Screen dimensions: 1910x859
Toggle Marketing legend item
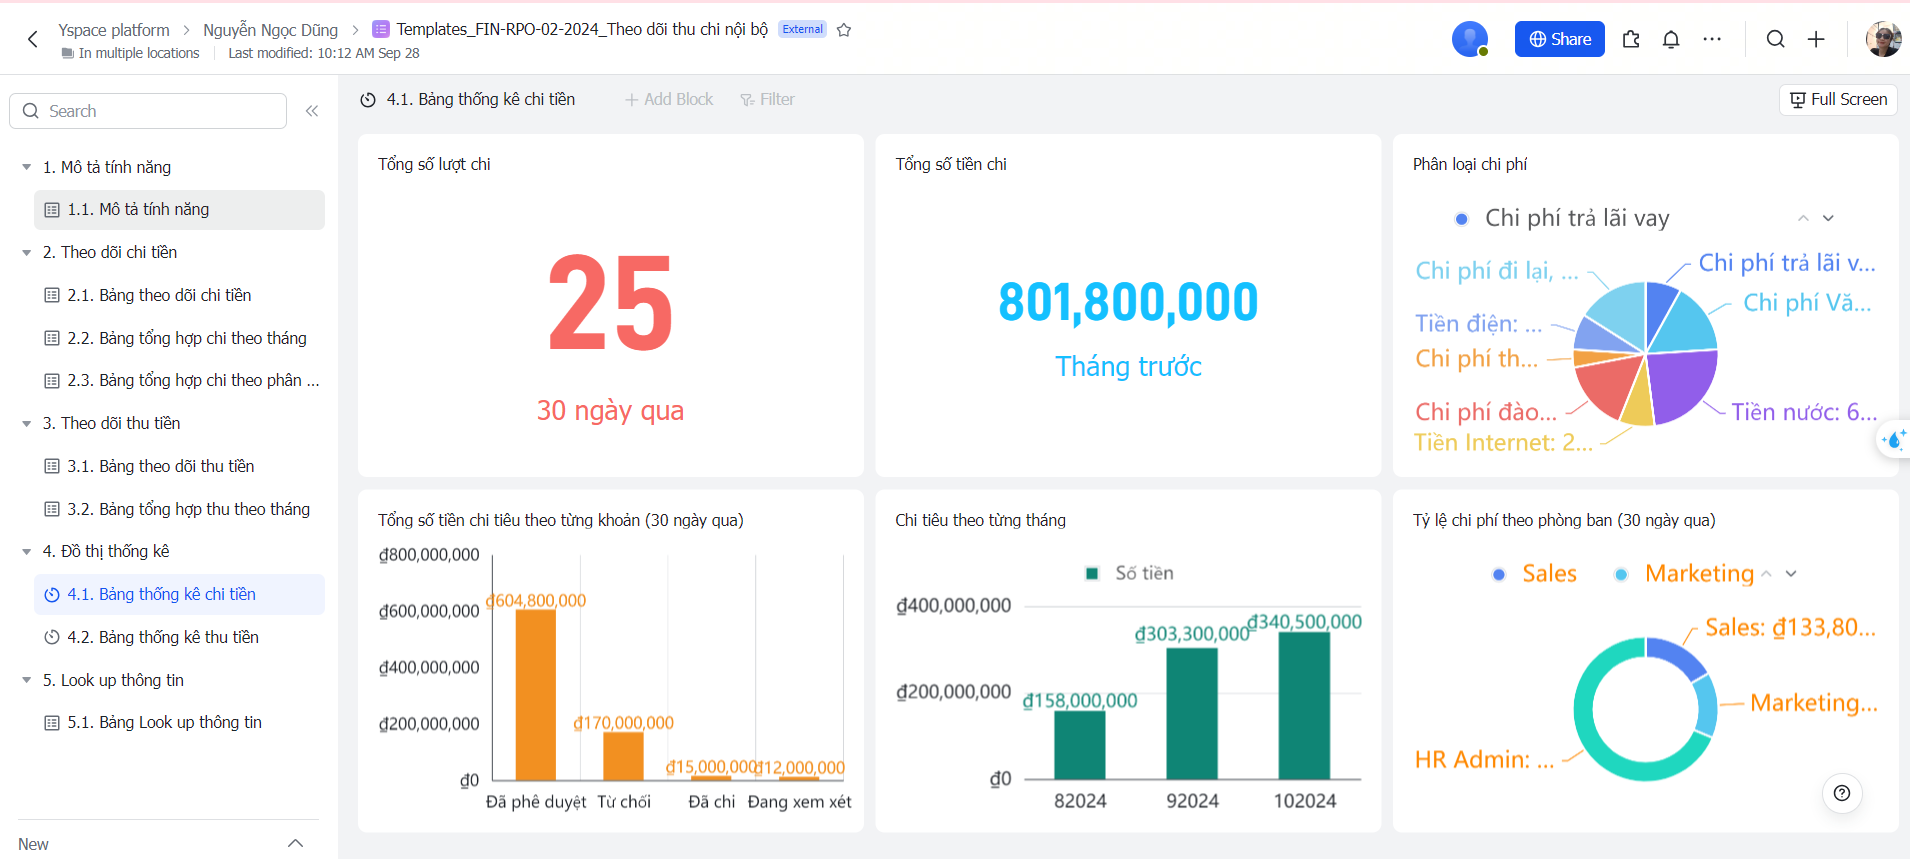click(1685, 574)
